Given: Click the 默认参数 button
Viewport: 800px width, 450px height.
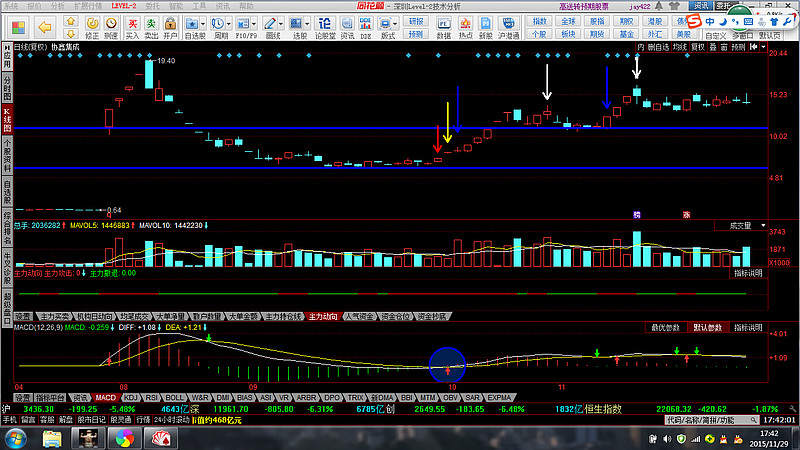Looking at the screenshot, I should coord(705,327).
